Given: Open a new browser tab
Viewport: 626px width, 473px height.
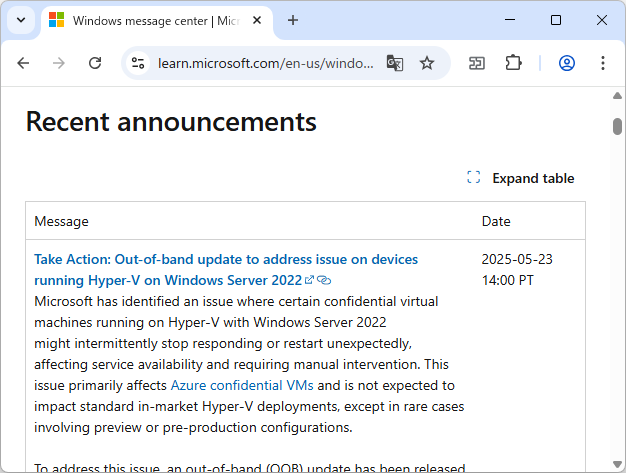Looking at the screenshot, I should pos(293,20).
